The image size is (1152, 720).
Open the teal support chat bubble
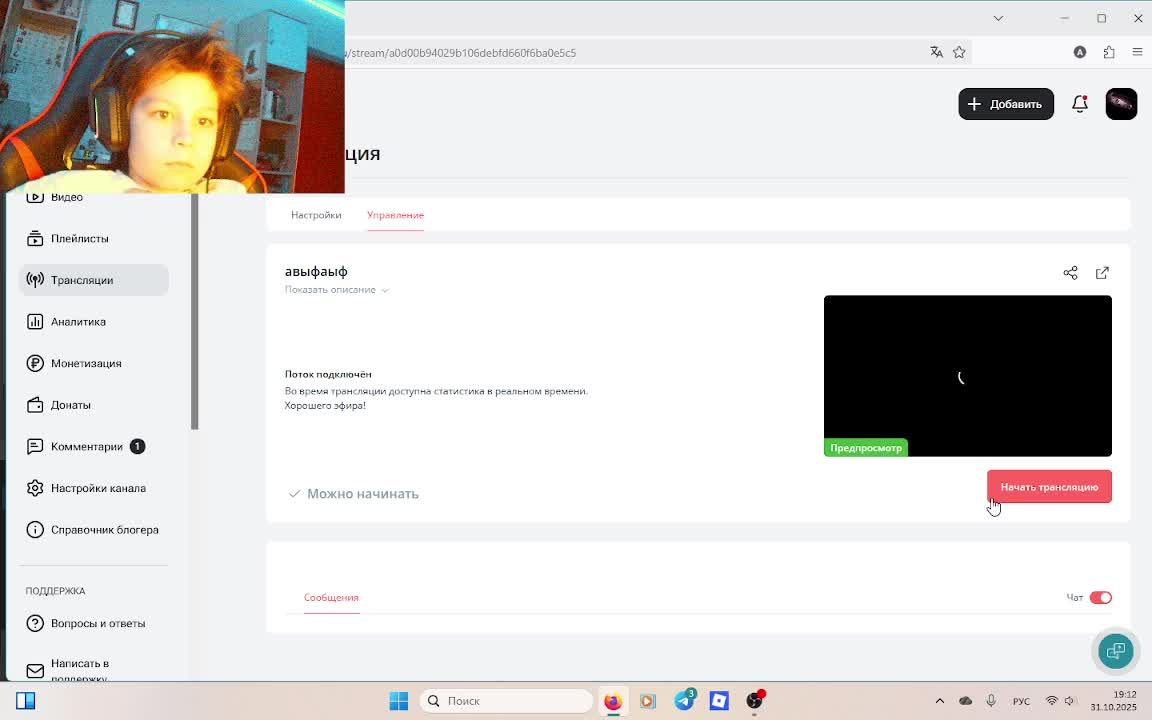[x=1115, y=650]
